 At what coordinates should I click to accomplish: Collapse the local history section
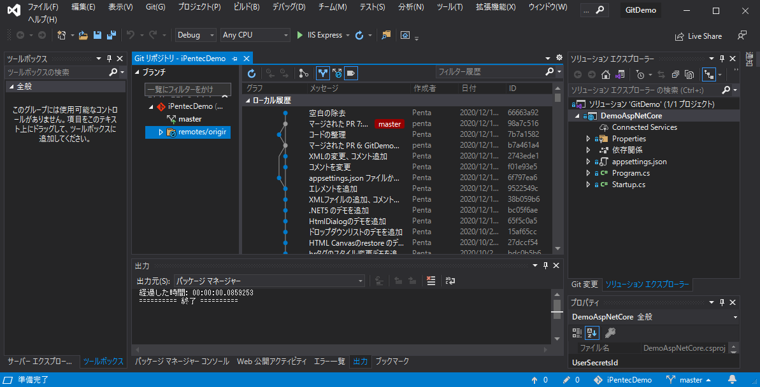(x=248, y=100)
